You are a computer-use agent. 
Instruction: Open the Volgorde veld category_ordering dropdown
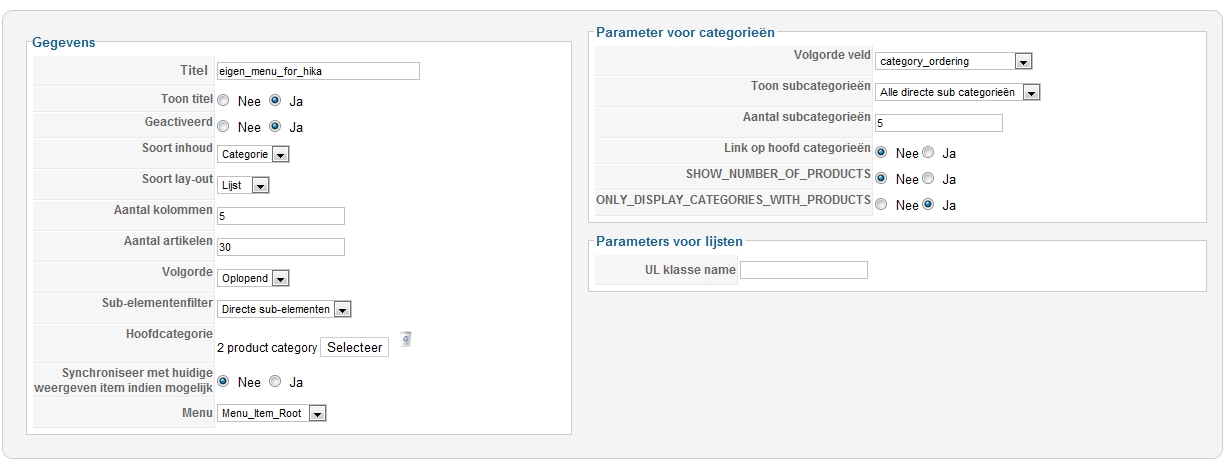[954, 62]
